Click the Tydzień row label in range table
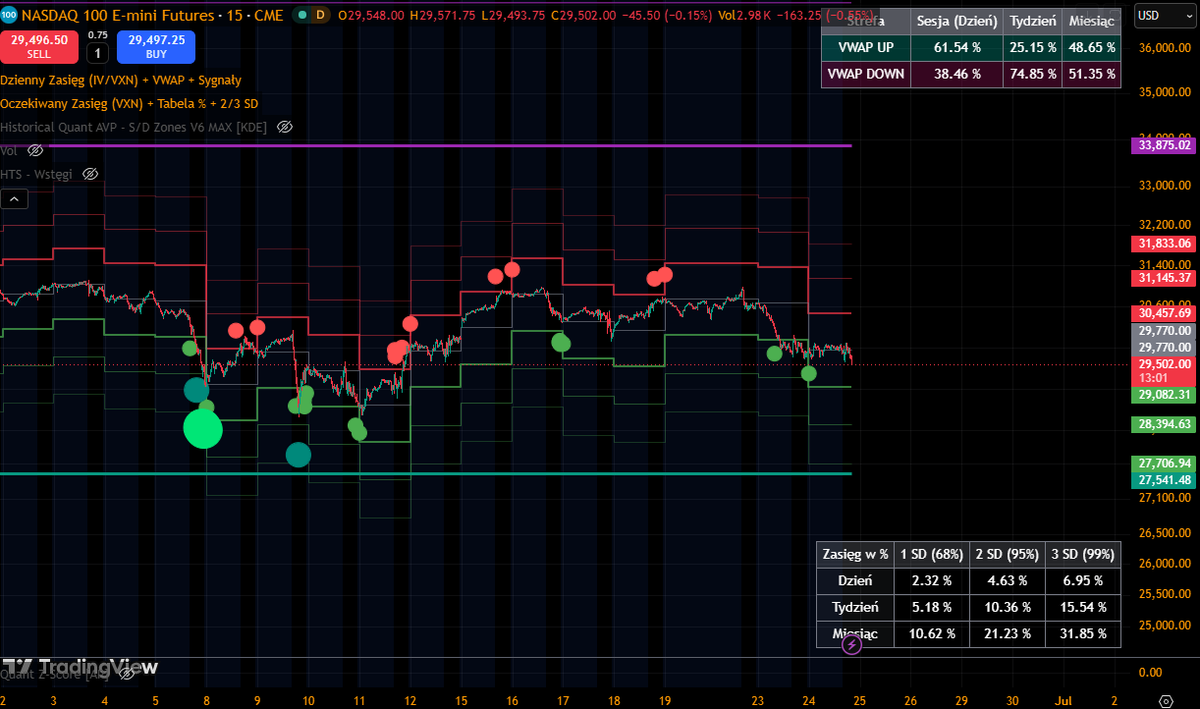1200x709 pixels. [855, 607]
